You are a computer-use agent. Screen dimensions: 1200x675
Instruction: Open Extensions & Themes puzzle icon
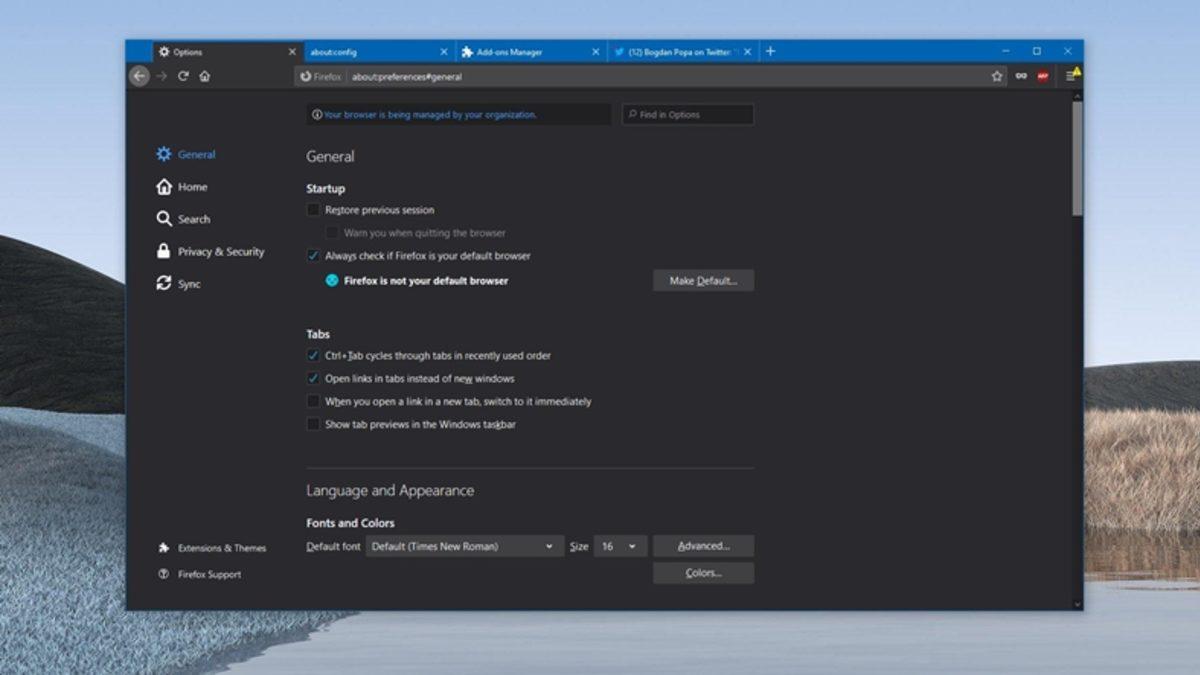pyautogui.click(x=162, y=547)
